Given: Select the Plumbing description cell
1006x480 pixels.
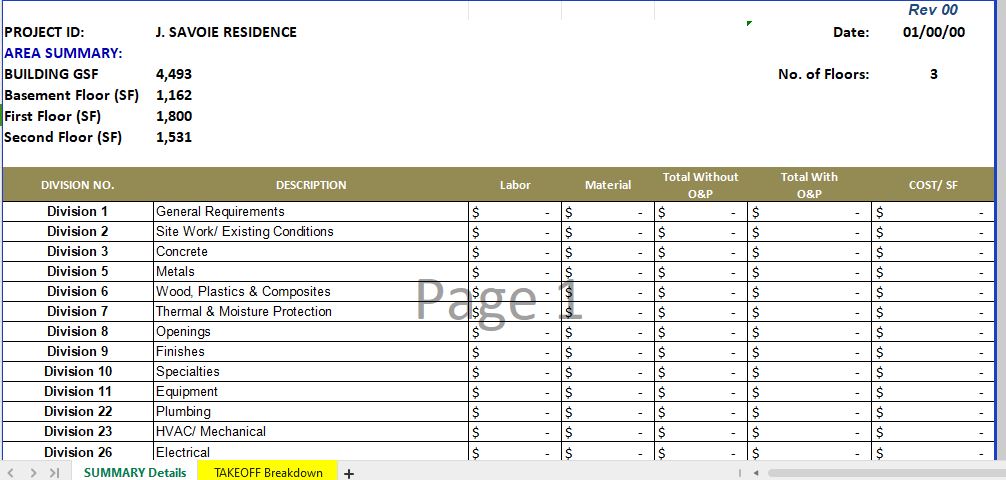Looking at the screenshot, I should (311, 411).
